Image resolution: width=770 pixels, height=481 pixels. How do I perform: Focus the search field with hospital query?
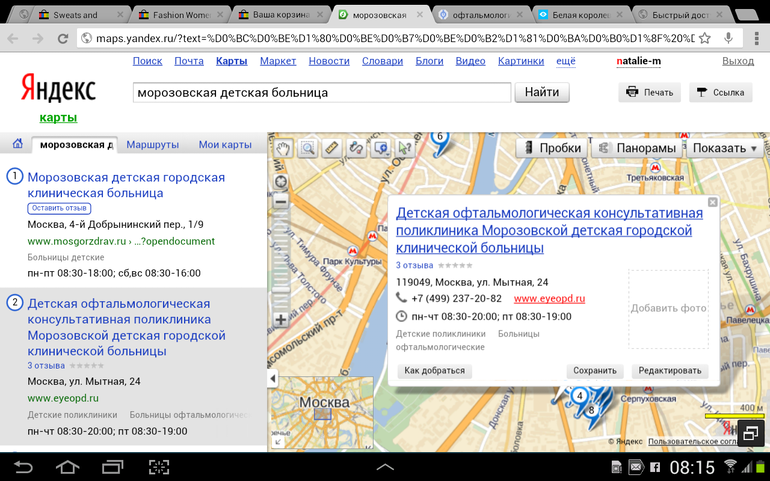[322, 92]
